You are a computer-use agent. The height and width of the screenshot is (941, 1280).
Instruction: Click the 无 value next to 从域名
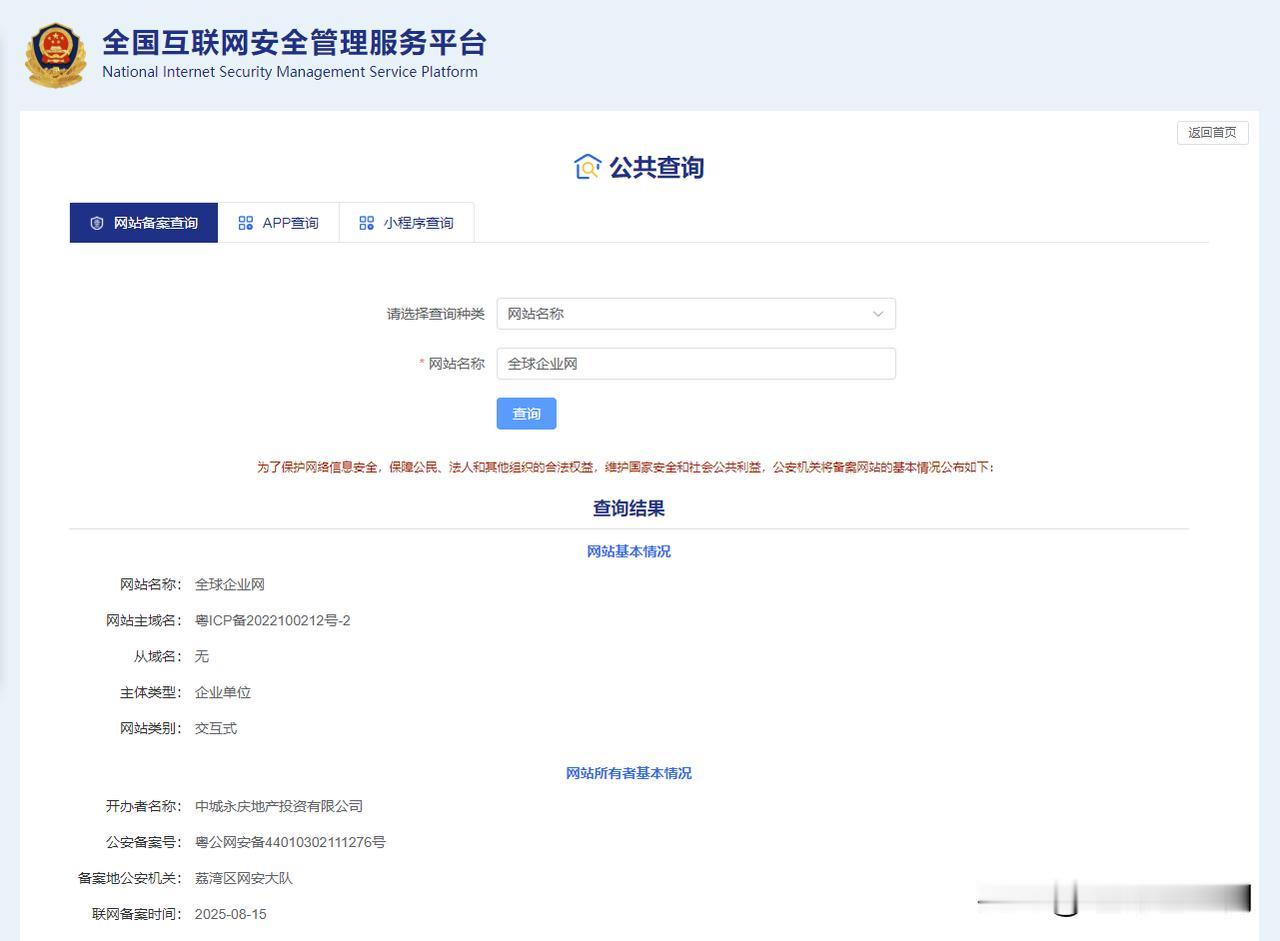[202, 657]
